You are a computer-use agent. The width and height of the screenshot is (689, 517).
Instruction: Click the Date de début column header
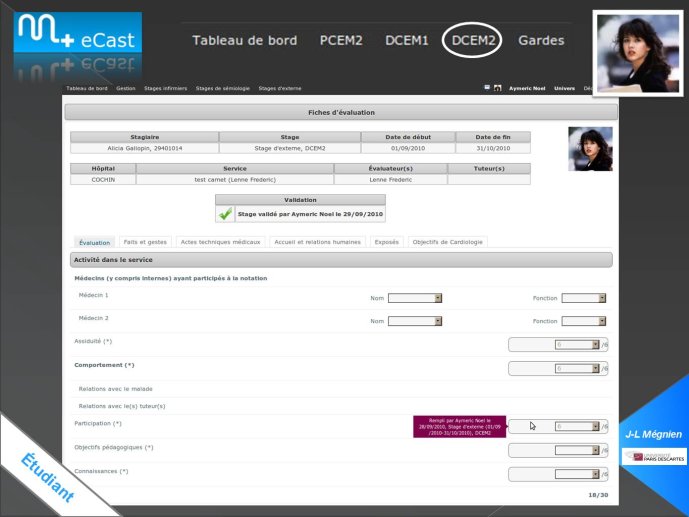[408, 137]
